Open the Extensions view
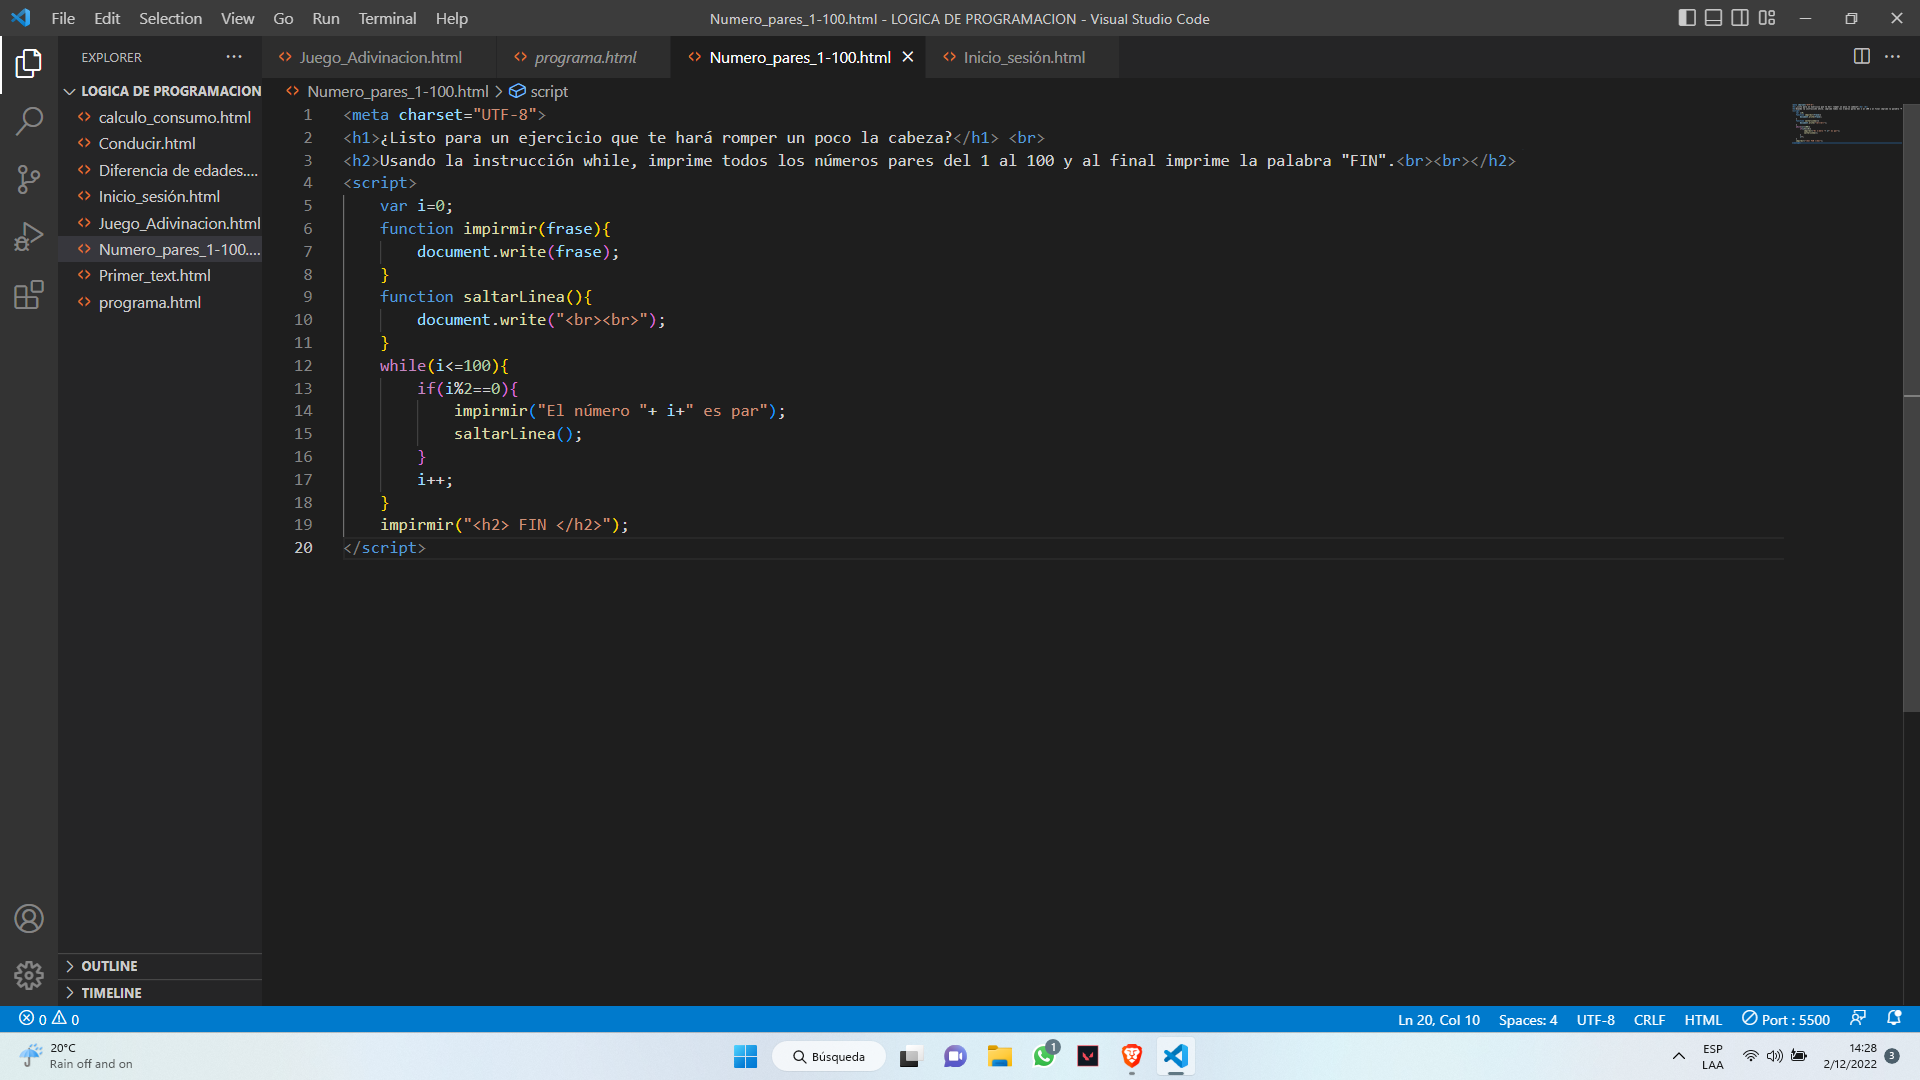Image resolution: width=1920 pixels, height=1080 pixels. (x=29, y=295)
